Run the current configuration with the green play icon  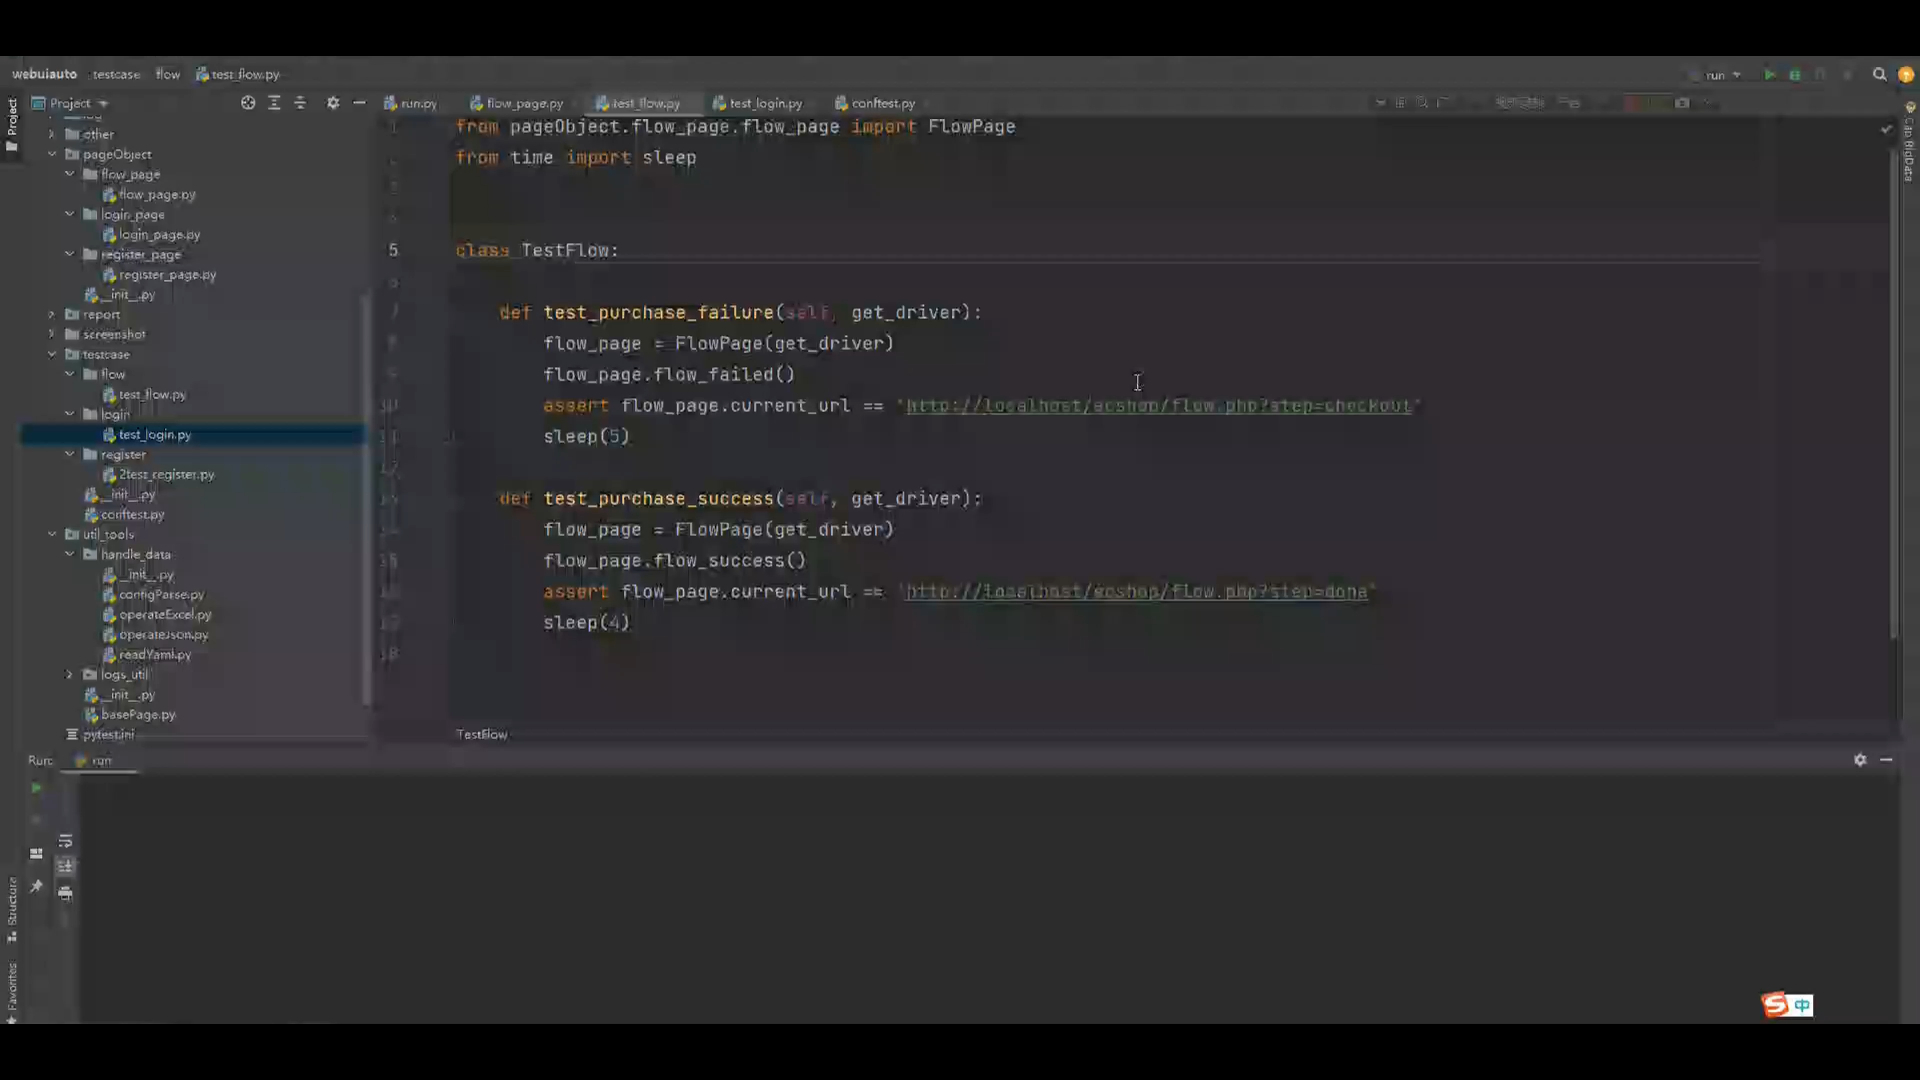coord(1769,75)
